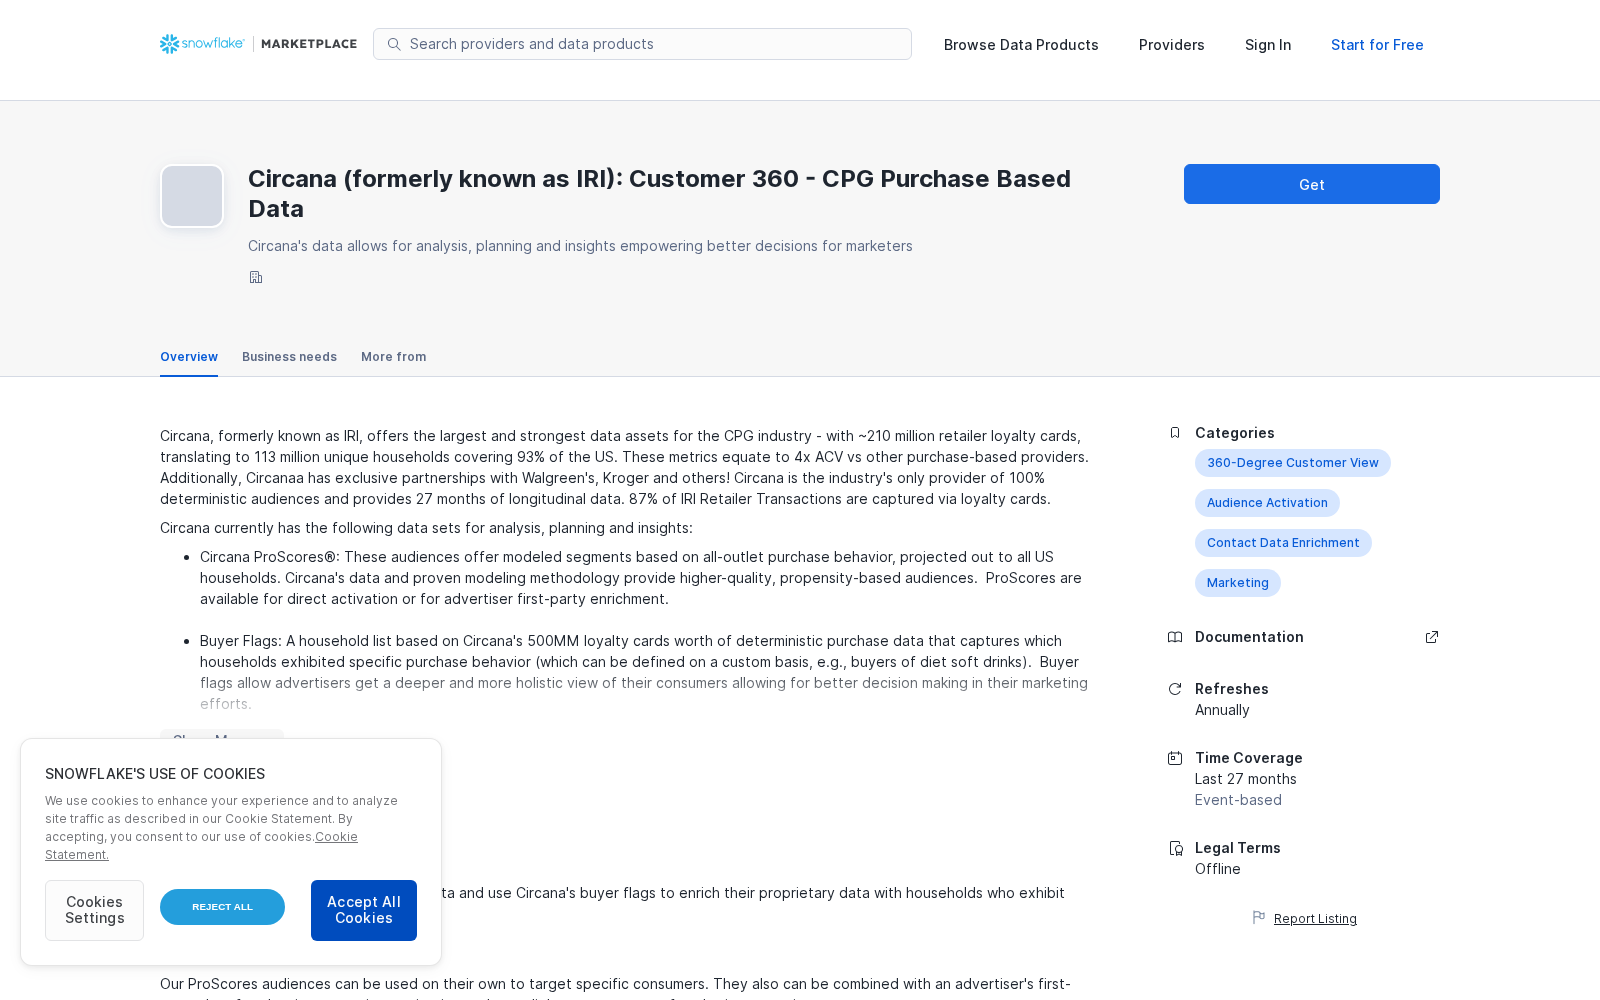1600x1000 pixels.
Task: Open Cookies Settings
Action: point(94,910)
